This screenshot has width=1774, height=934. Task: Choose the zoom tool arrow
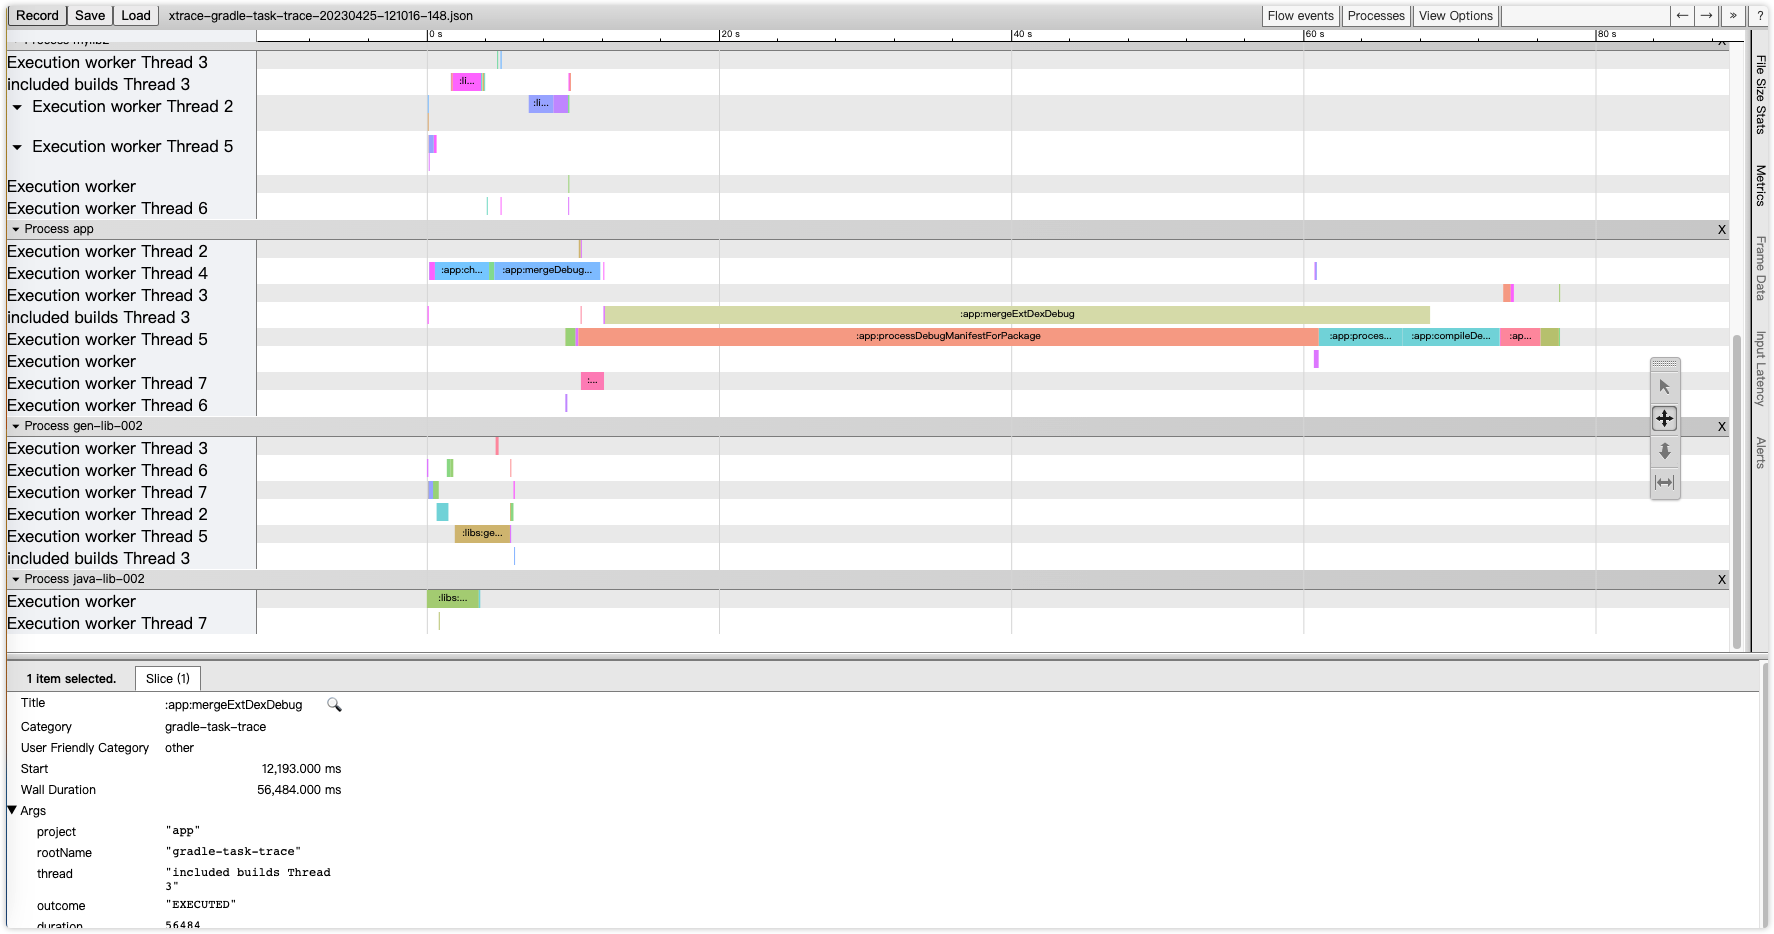(x=1664, y=451)
